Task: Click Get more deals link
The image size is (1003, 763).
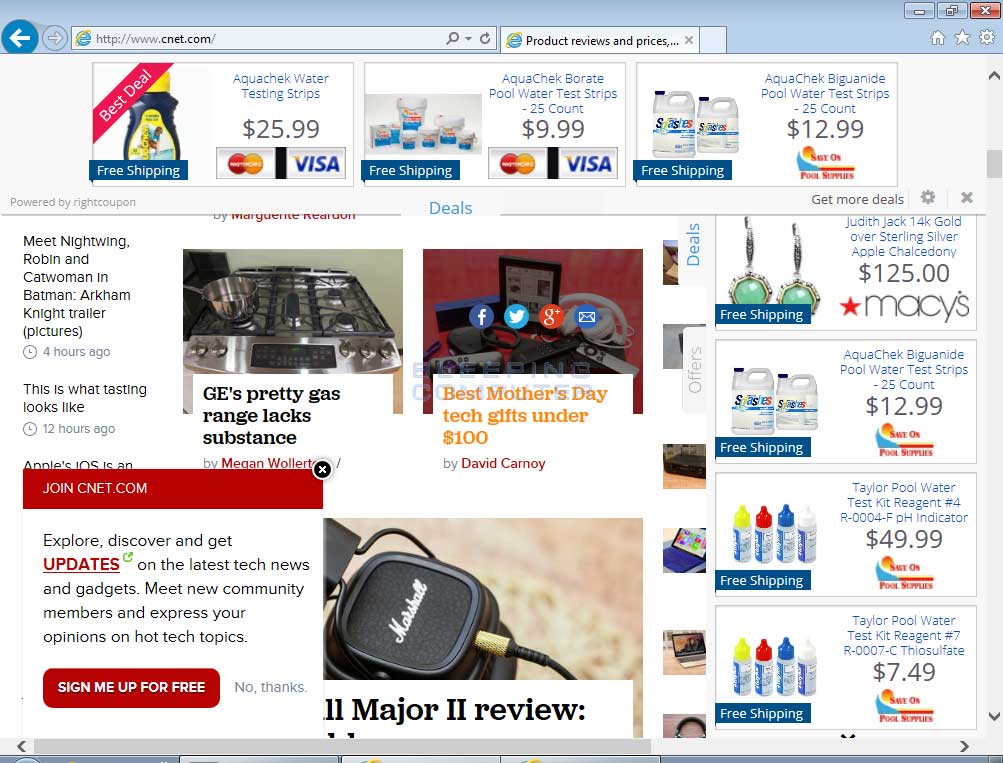Action: [857, 200]
